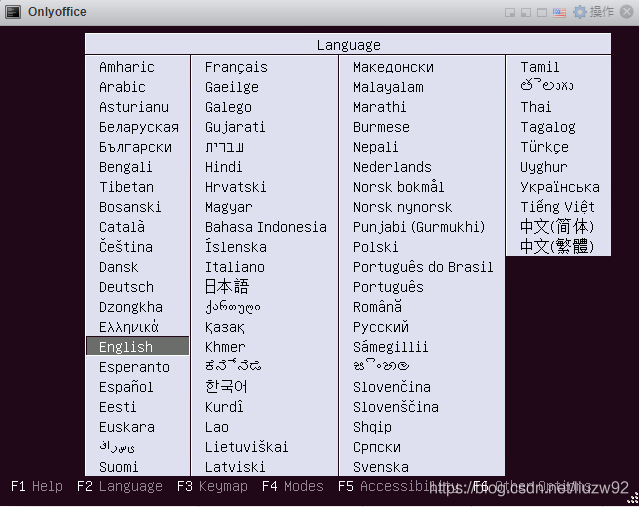The height and width of the screenshot is (507, 639).
Task: Pick Bengali language
Action: [x=126, y=167]
